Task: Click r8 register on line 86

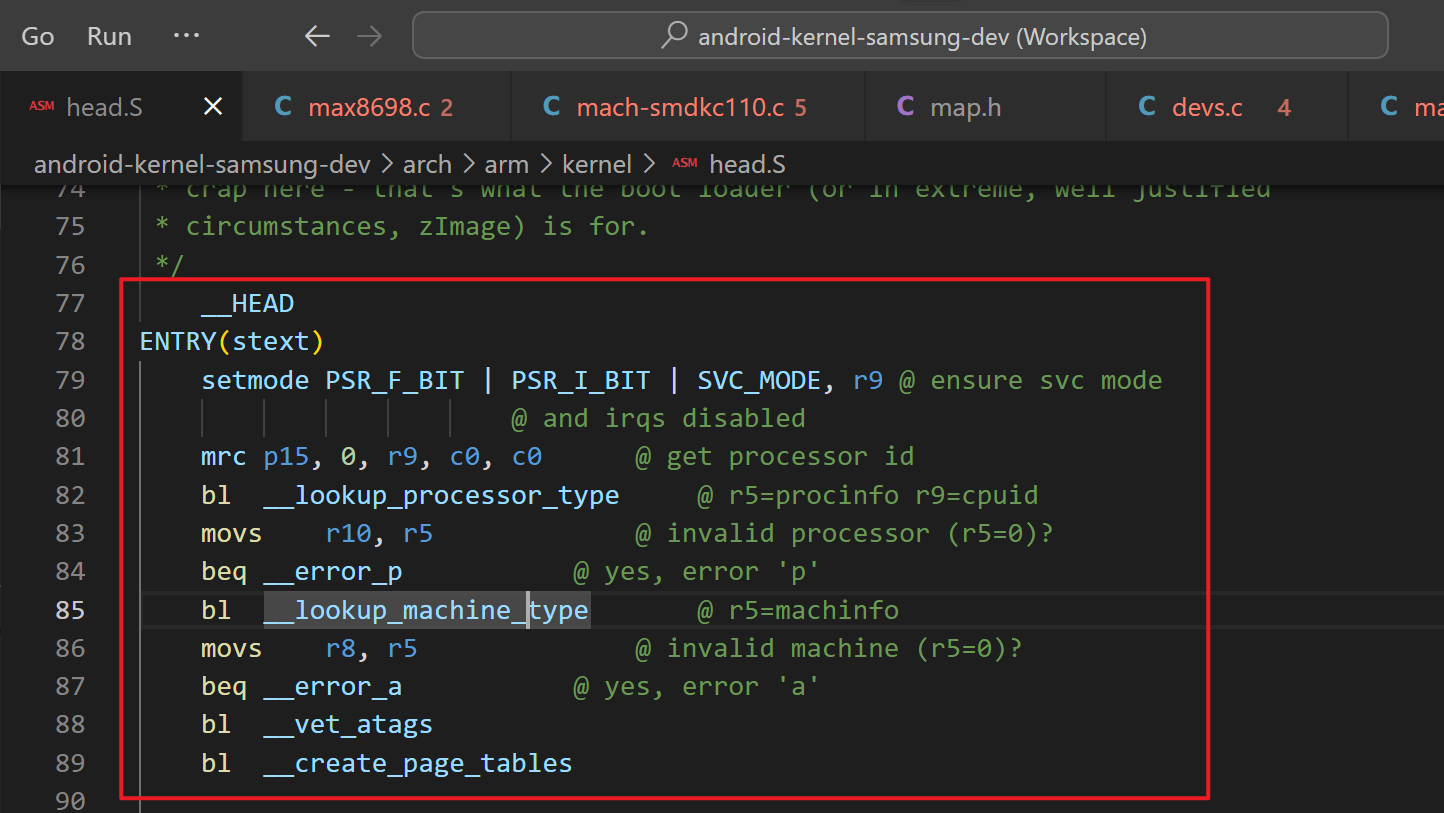Action: (341, 648)
